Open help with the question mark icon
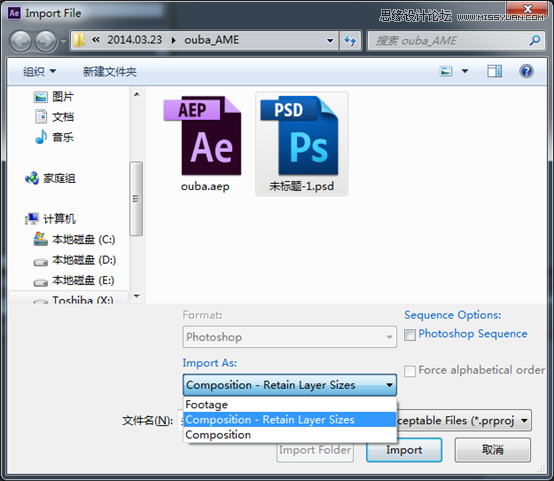Image resolution: width=554 pixels, height=481 pixels. point(526,71)
